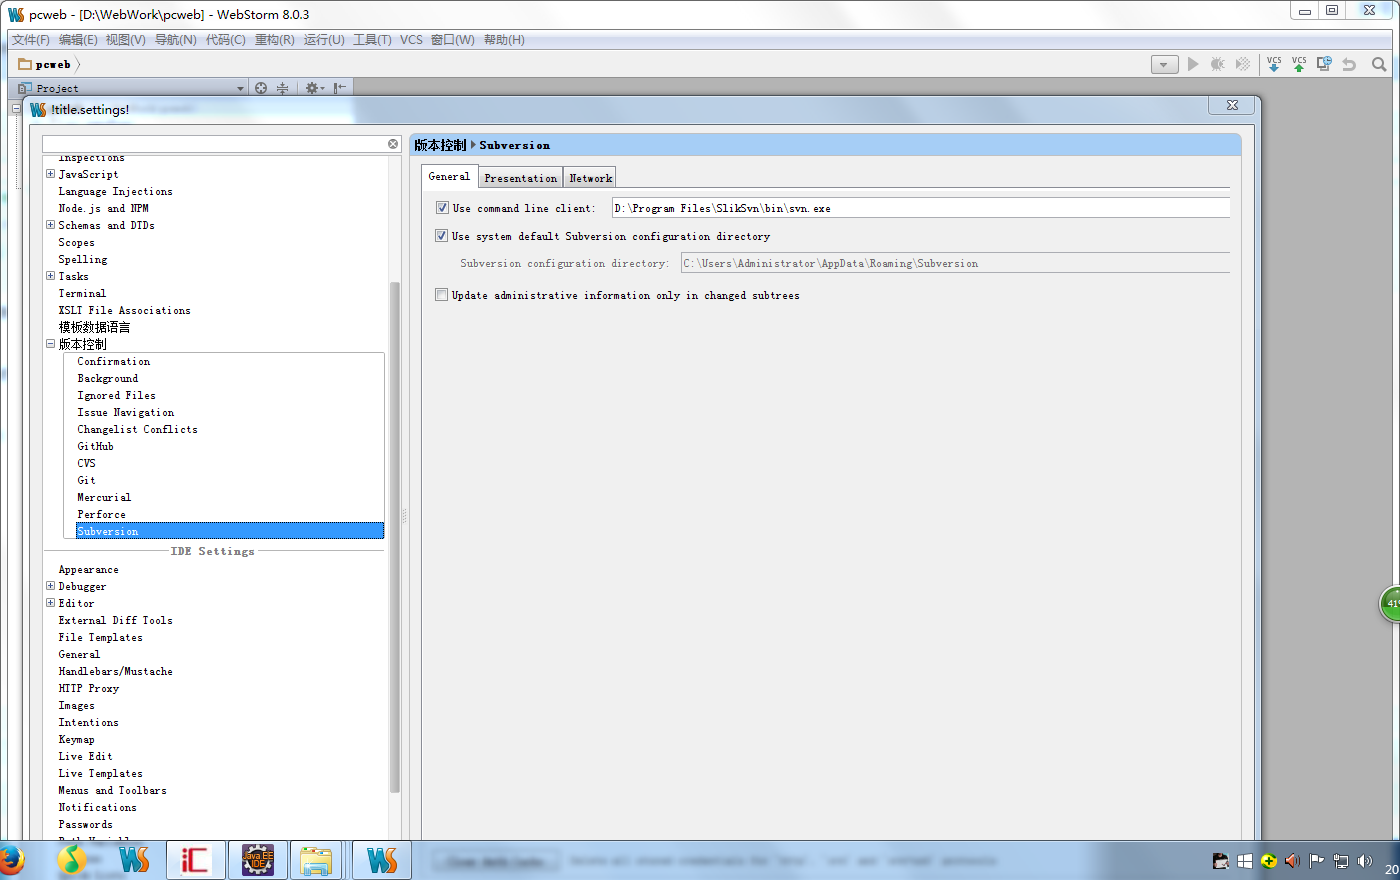Image resolution: width=1400 pixels, height=880 pixels.
Task: Click the command line client path field
Action: pyautogui.click(x=920, y=208)
